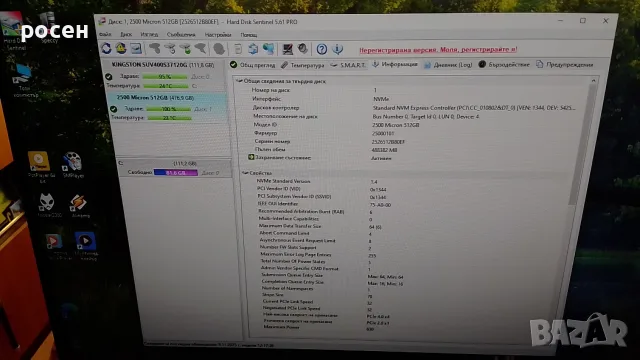Click the red unregistered version registration link
This screenshot has width=640, height=360.
[x=438, y=49]
